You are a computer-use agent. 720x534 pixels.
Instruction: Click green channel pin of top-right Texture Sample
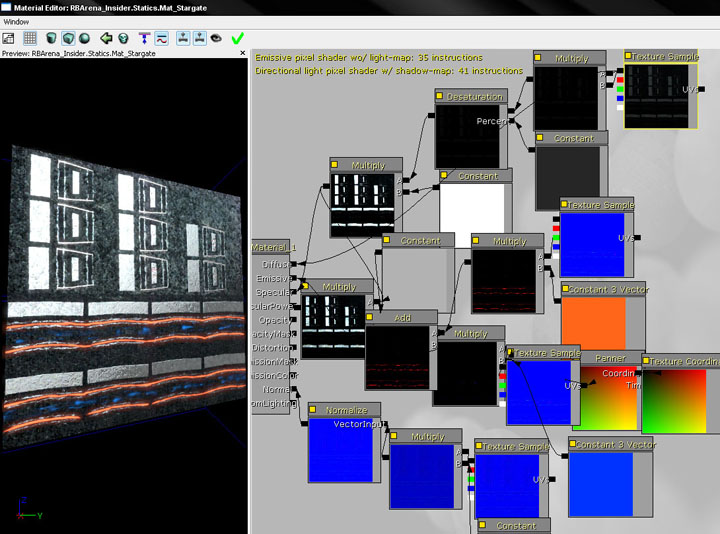click(620, 89)
